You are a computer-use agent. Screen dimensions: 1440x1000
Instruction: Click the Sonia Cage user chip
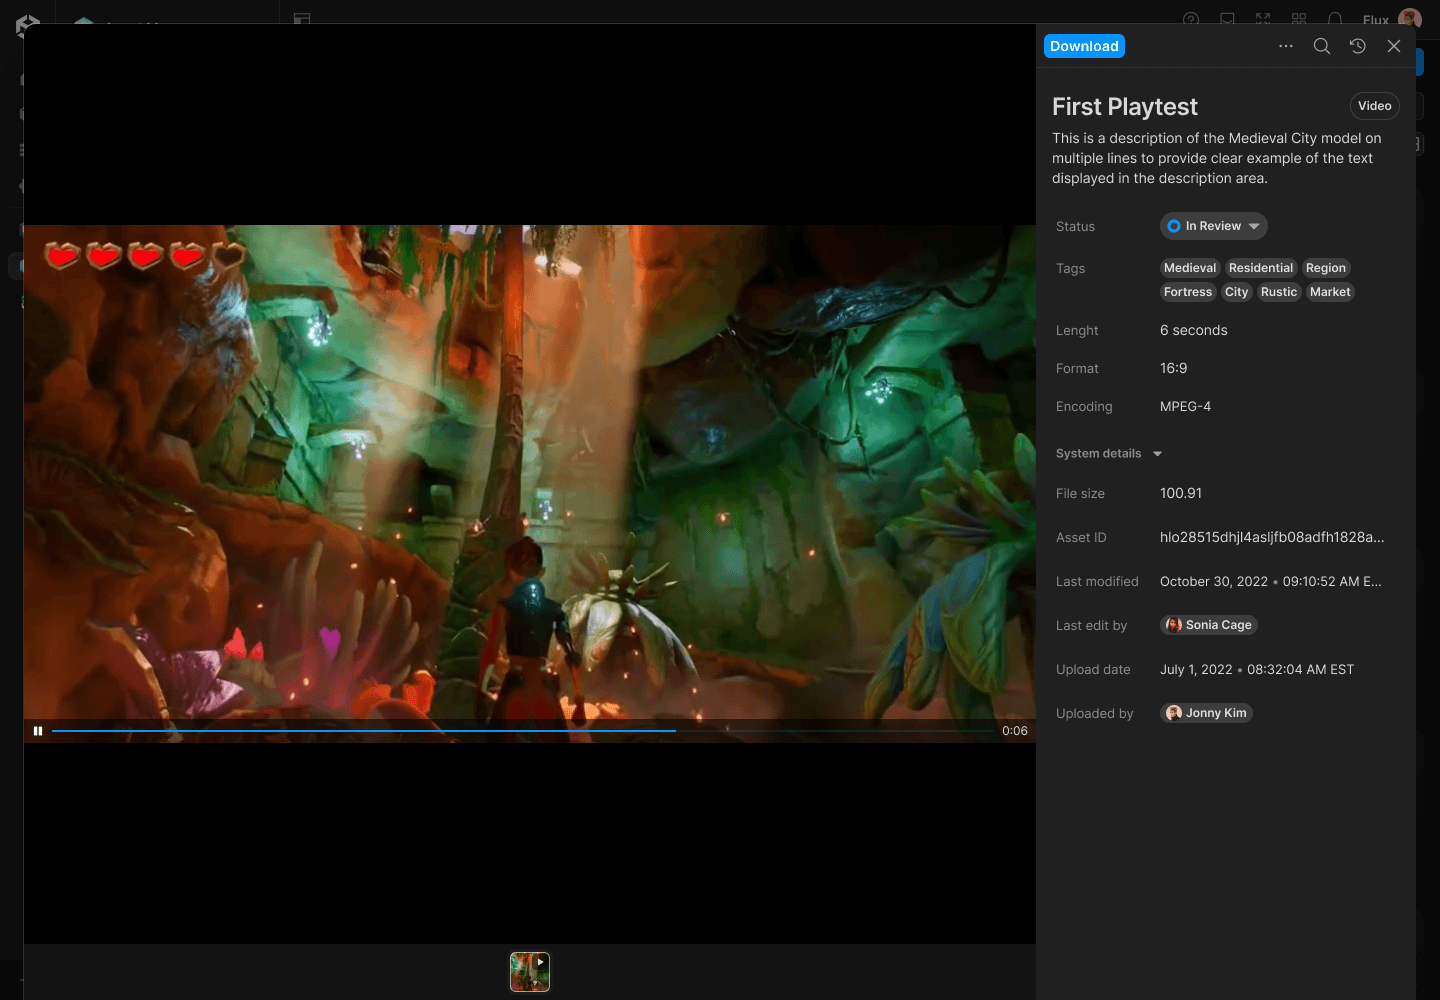pos(1208,624)
